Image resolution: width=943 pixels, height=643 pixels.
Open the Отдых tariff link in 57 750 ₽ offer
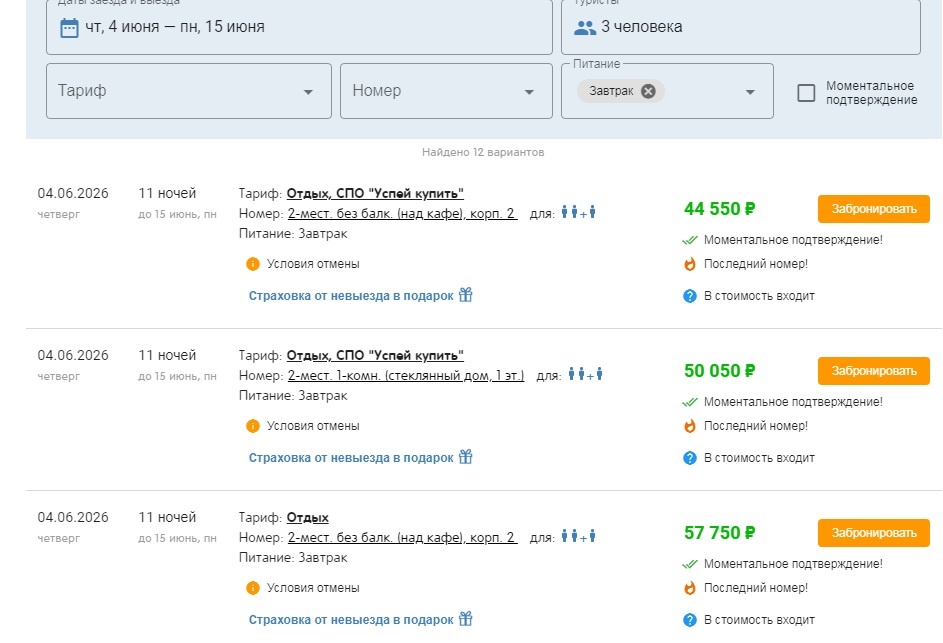click(x=307, y=517)
